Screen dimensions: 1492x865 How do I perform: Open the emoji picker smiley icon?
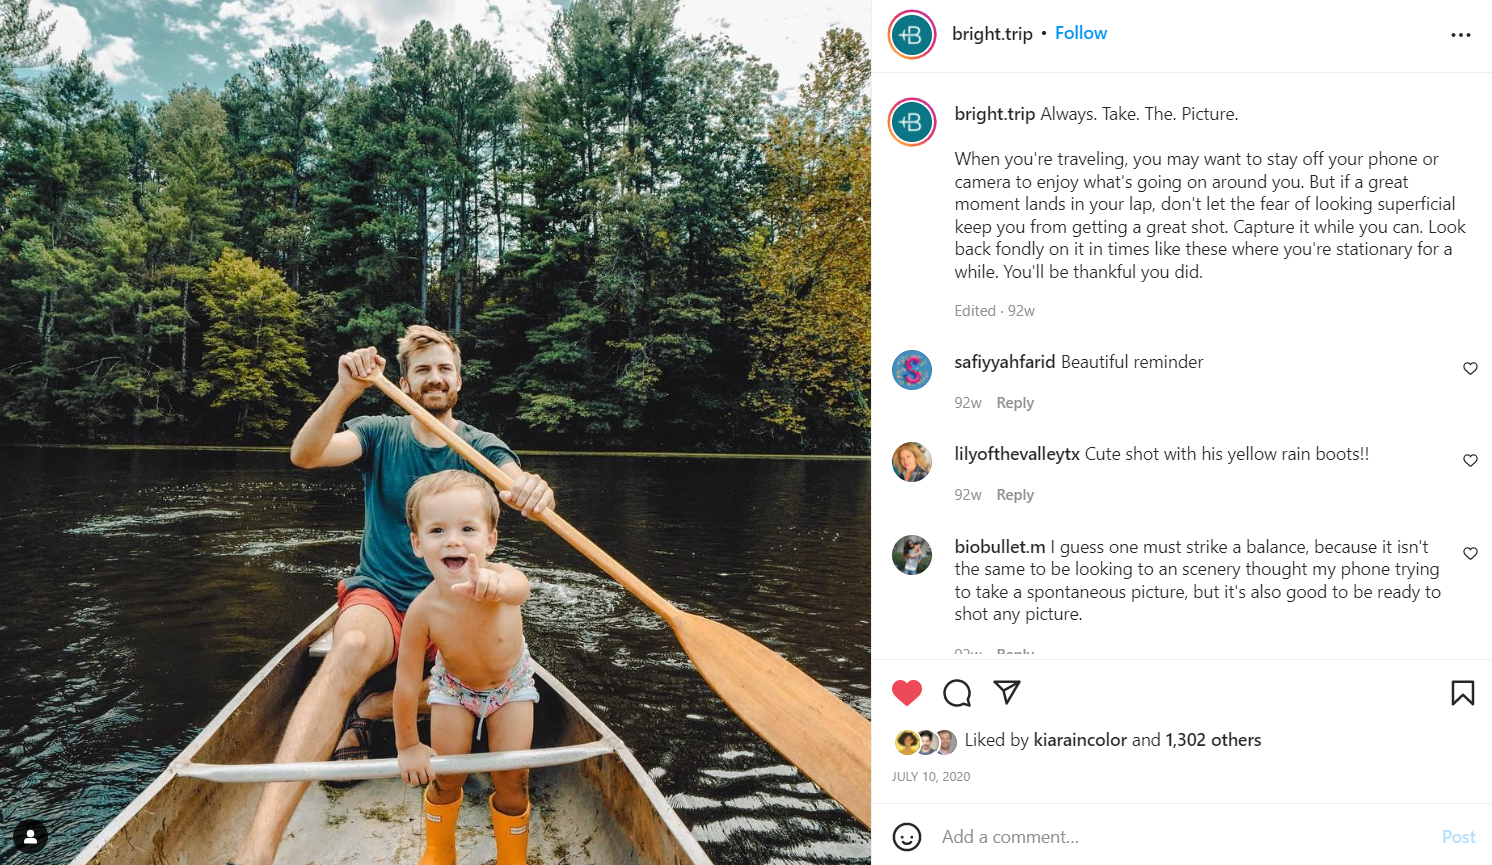[x=907, y=837]
